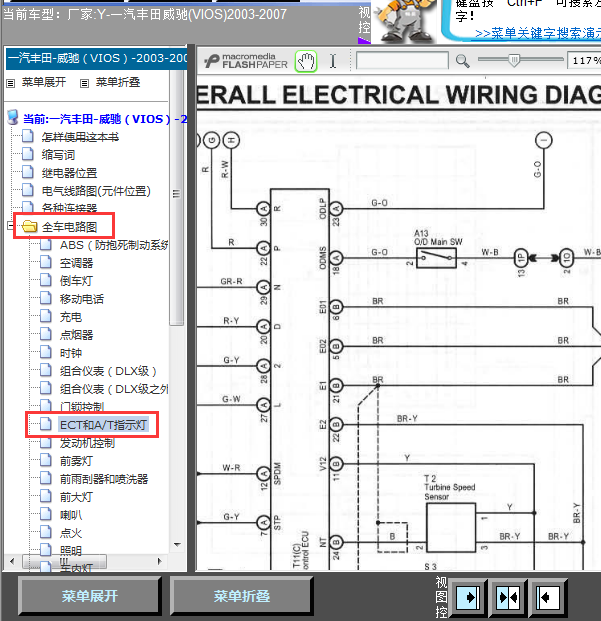
Task: Open the 移动电话 diagram
Action: click(82, 299)
